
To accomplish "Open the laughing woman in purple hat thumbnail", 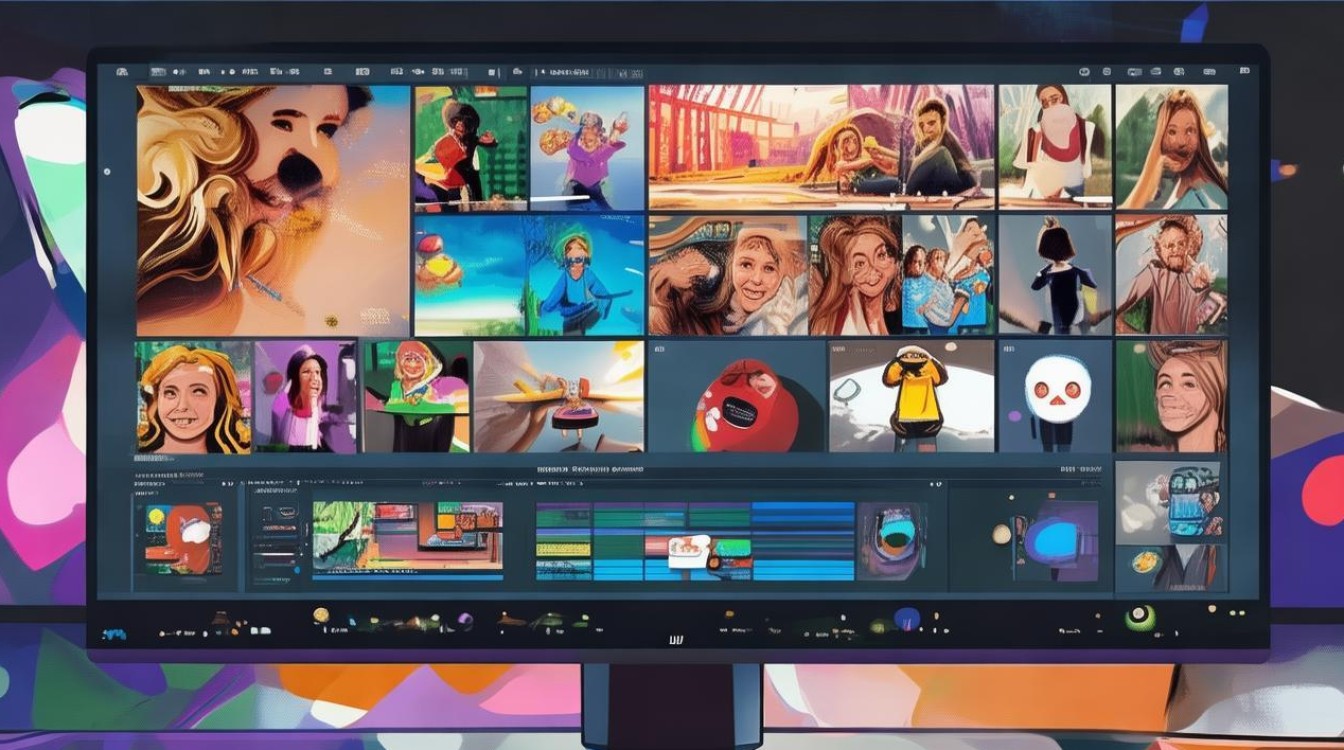I will pos(305,397).
